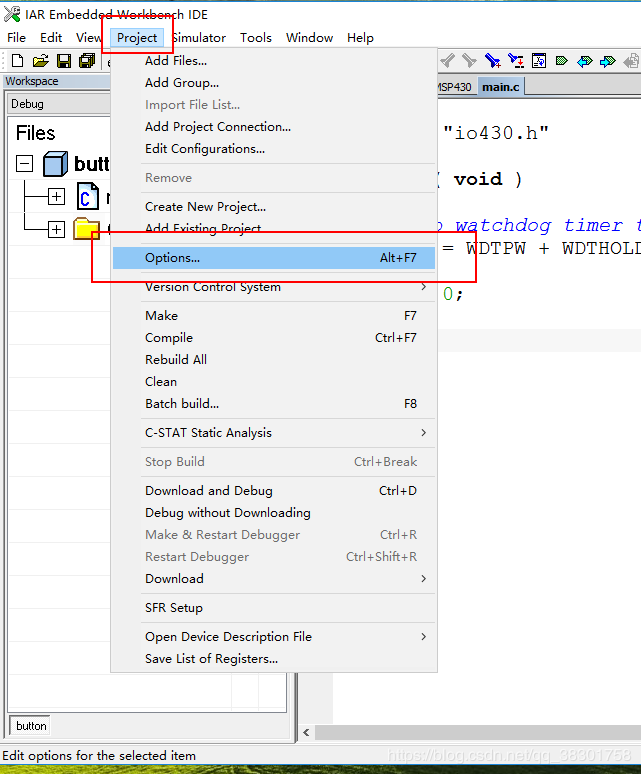Click the grayed Import File List... entry
Image resolution: width=641 pixels, height=774 pixels.
[274, 105]
